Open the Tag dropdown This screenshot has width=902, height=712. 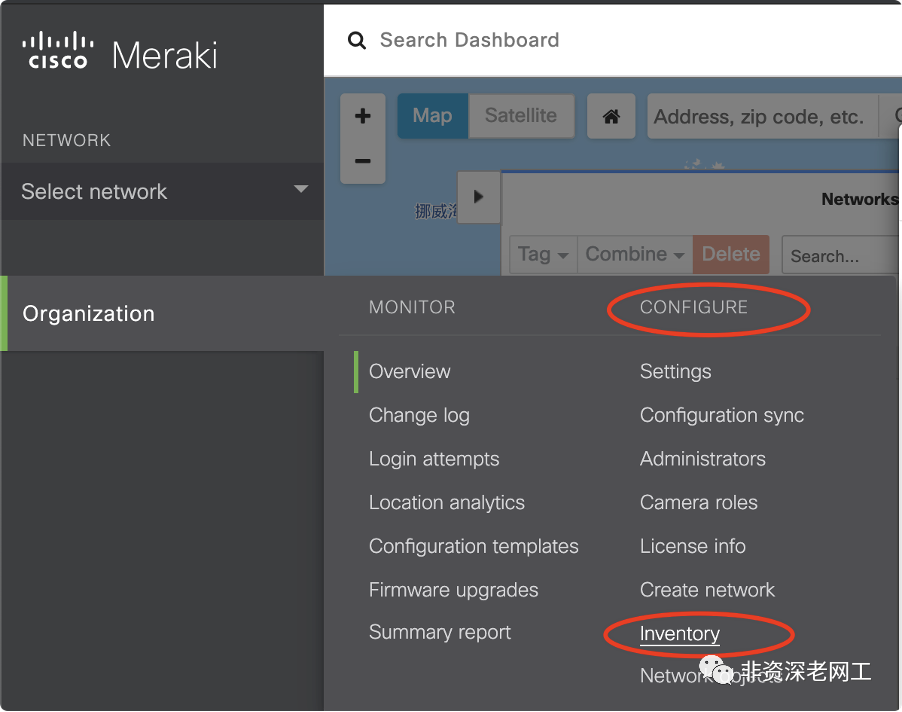pyautogui.click(x=543, y=254)
